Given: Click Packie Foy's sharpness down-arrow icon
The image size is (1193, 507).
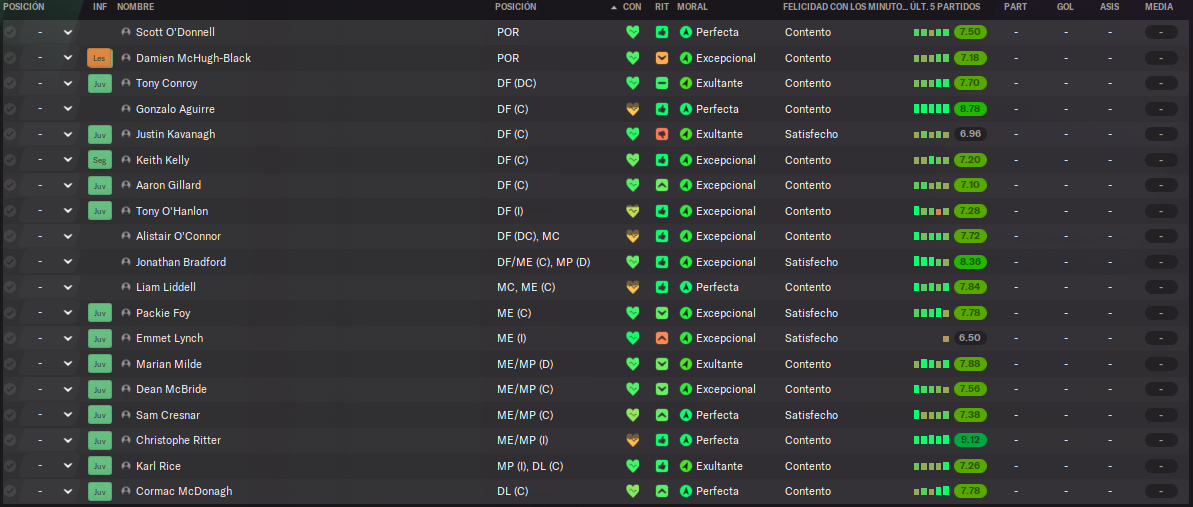Looking at the screenshot, I should (662, 313).
